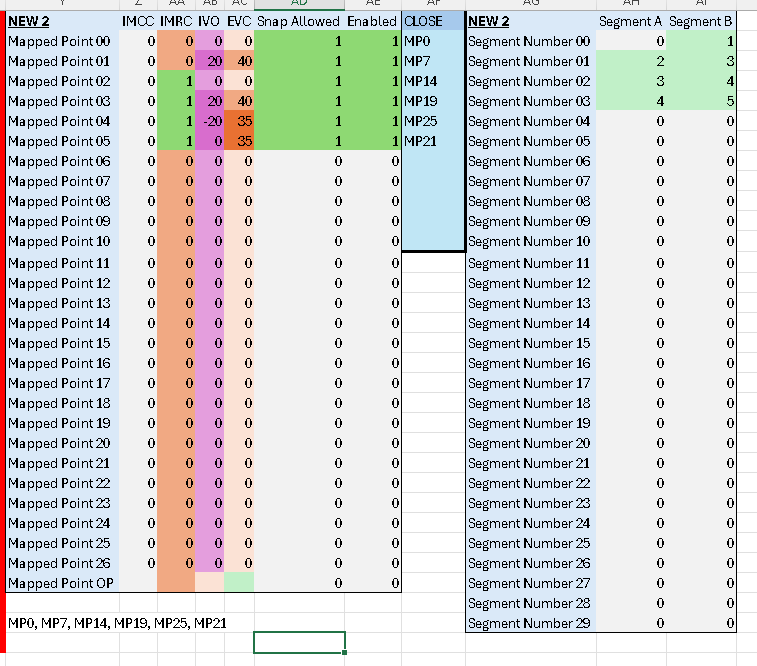
Task: Select the 'Segment Number 00' label
Action: (x=531, y=42)
